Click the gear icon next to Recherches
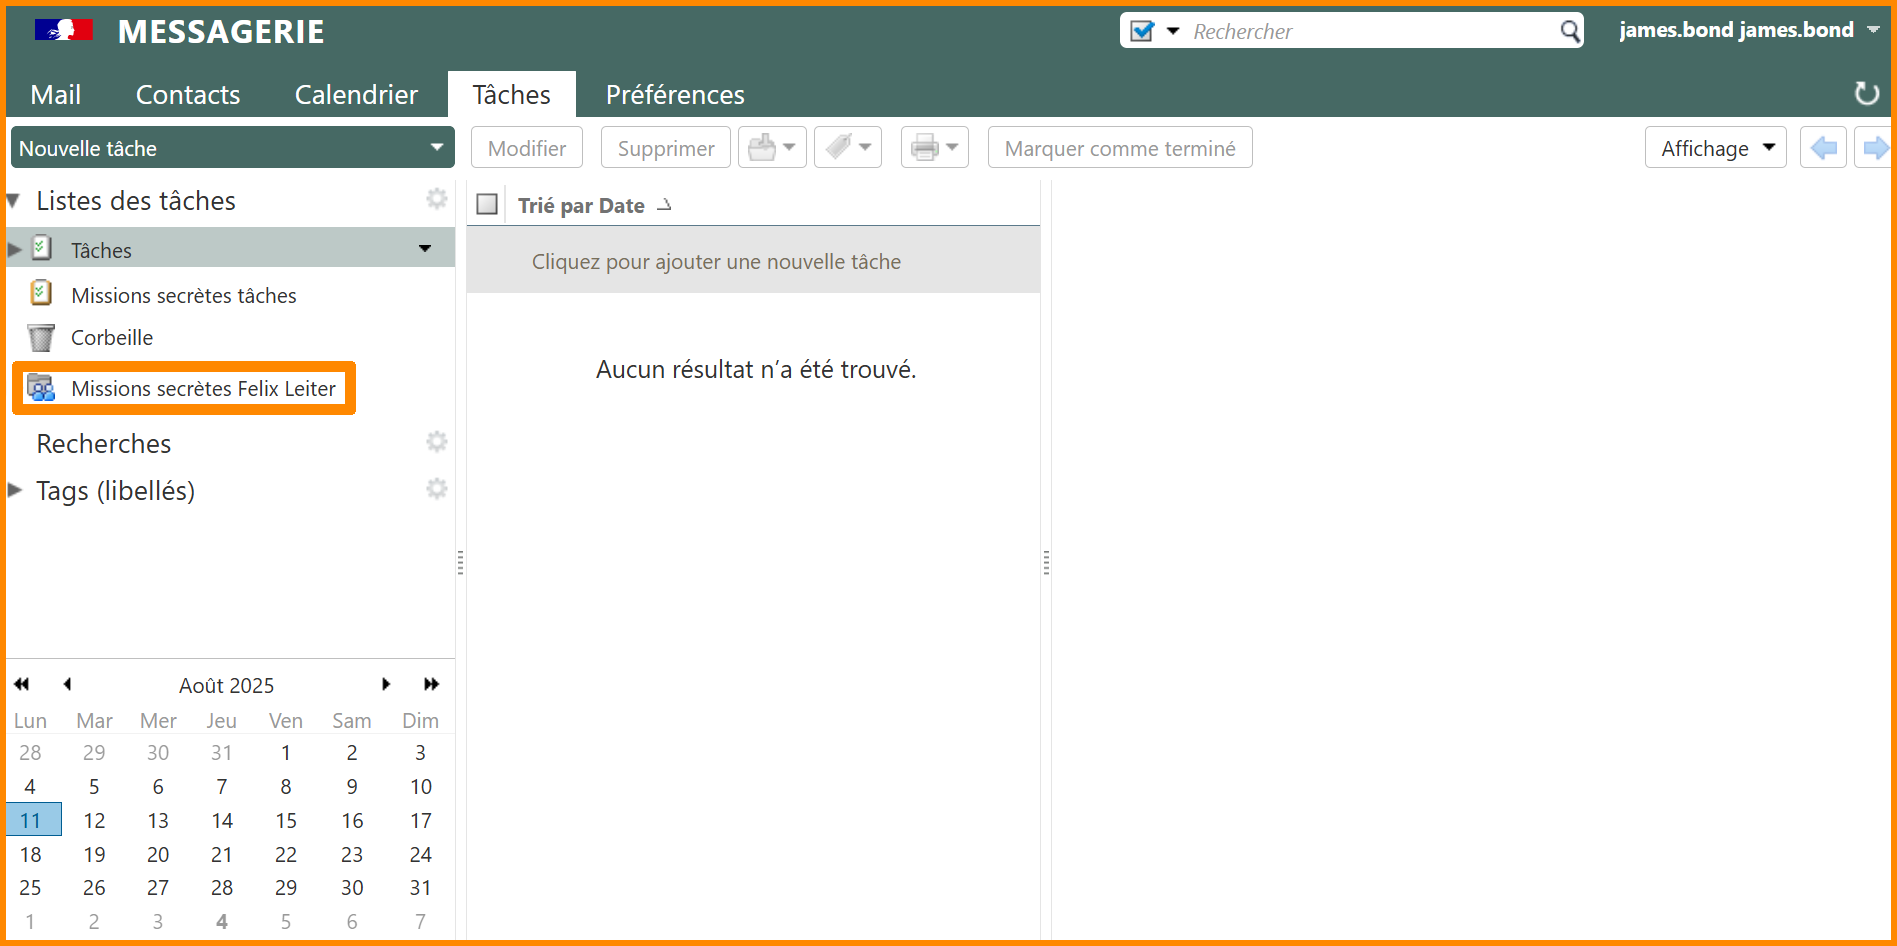This screenshot has width=1897, height=946. tap(437, 442)
